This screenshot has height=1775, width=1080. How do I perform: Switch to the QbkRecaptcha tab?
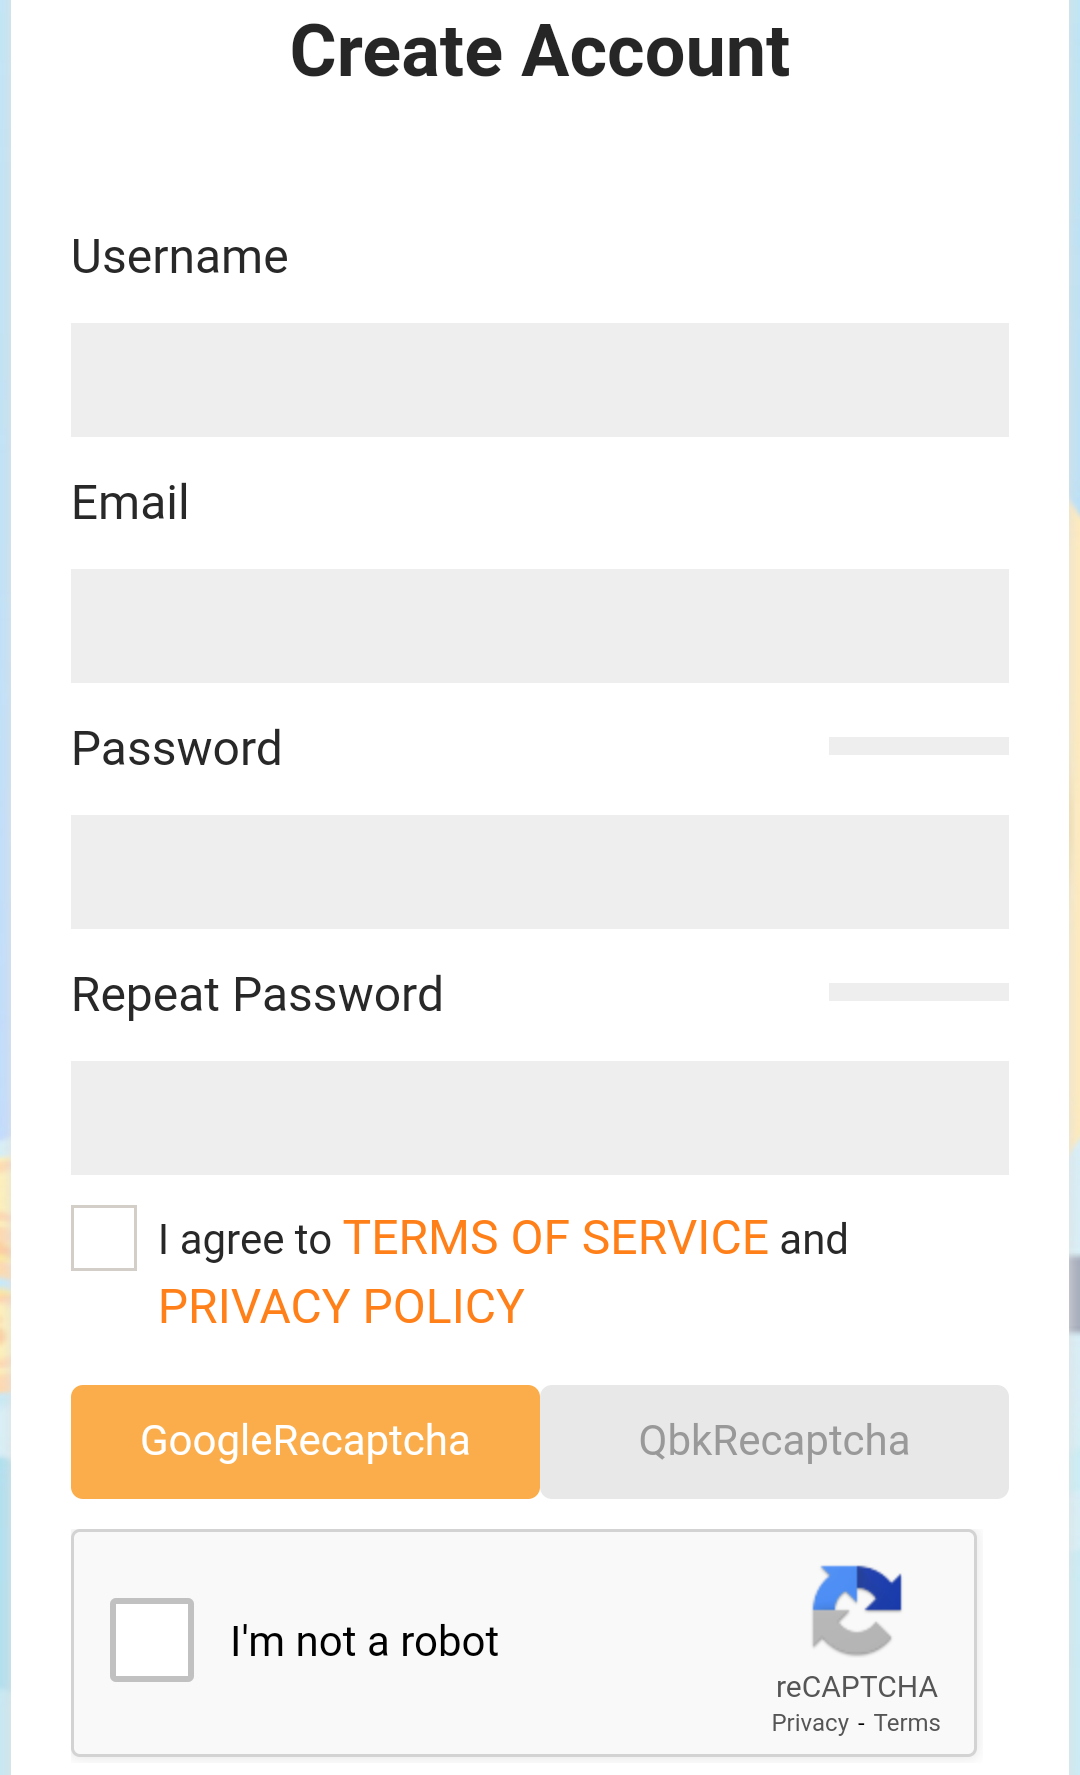pos(774,1441)
